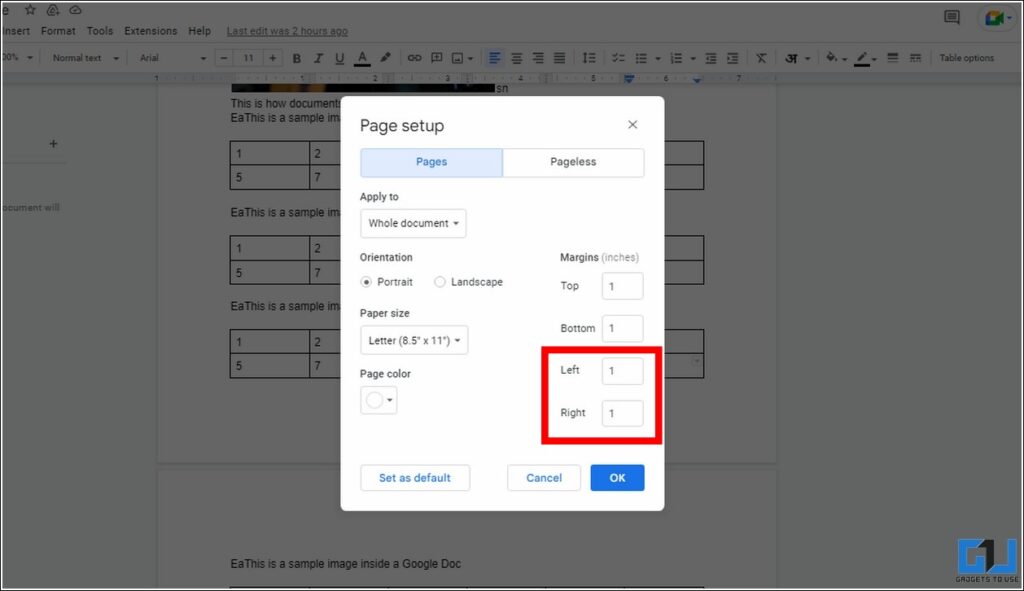
Task: Cancel the Page setup dialog
Action: coord(544,478)
